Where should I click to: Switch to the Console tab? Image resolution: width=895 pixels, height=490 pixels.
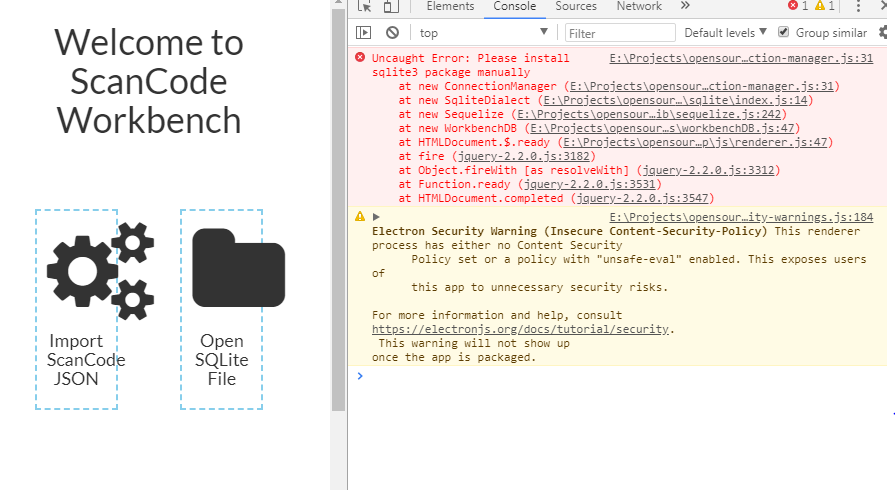coord(514,6)
